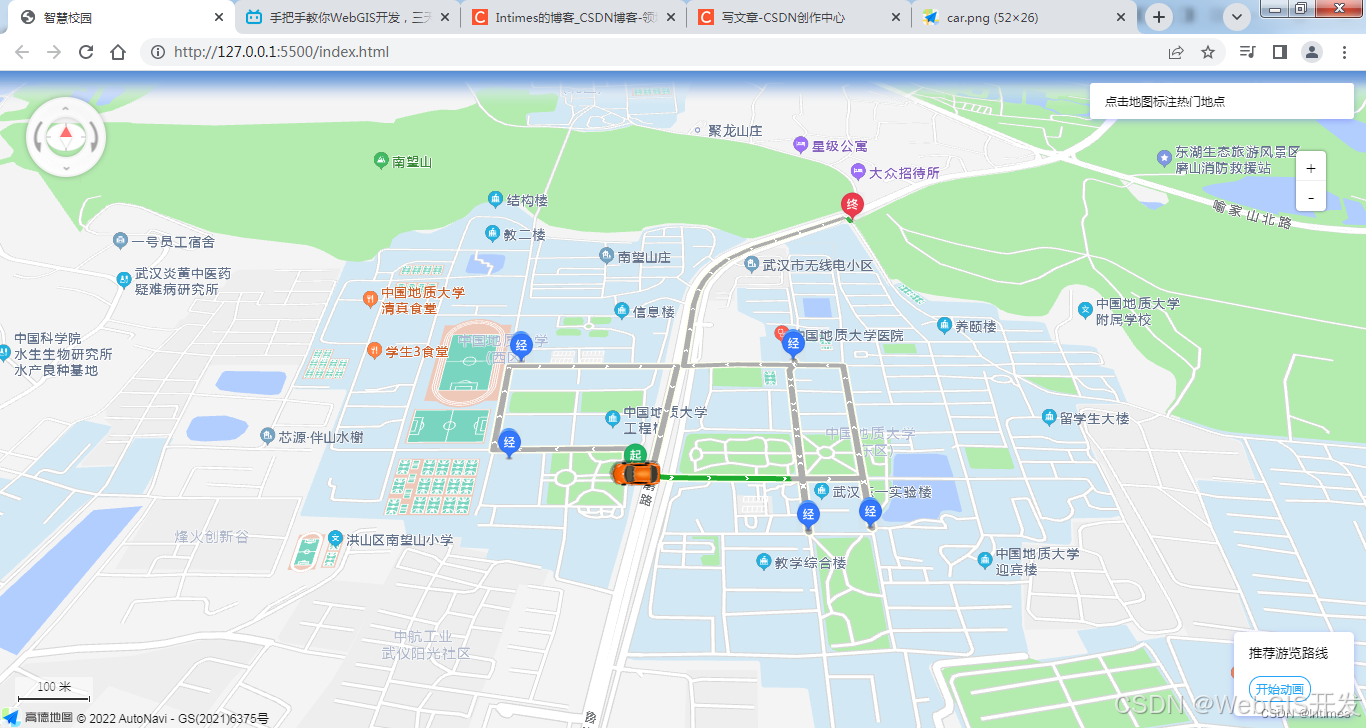1366x728 pixels.
Task: Click the 芯源·伴山水榭 POI icon
Action: (267, 436)
